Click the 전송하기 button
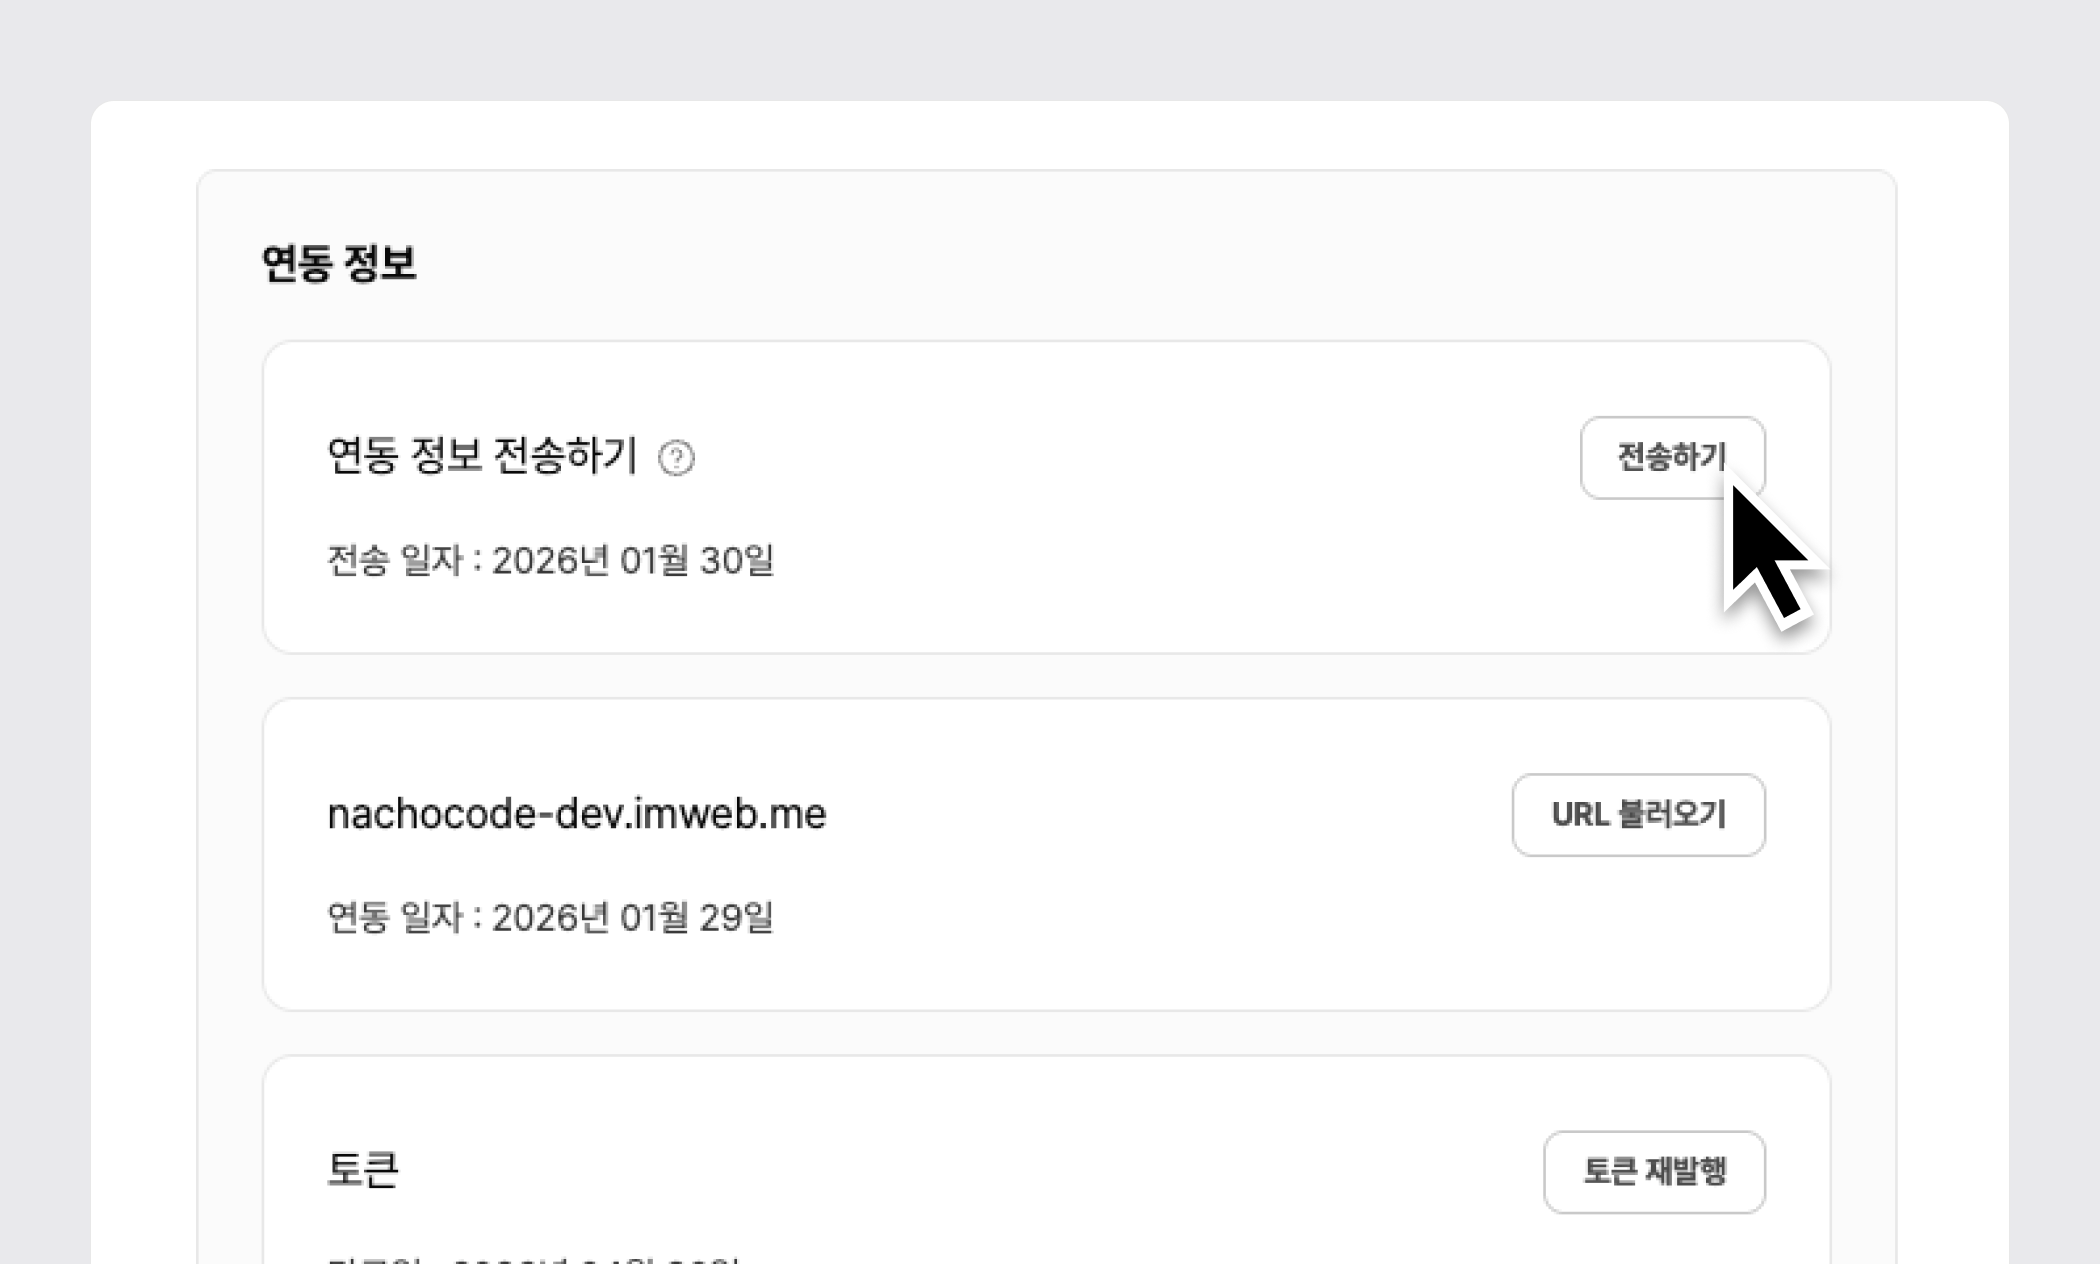The image size is (2100, 1264). [x=1672, y=457]
